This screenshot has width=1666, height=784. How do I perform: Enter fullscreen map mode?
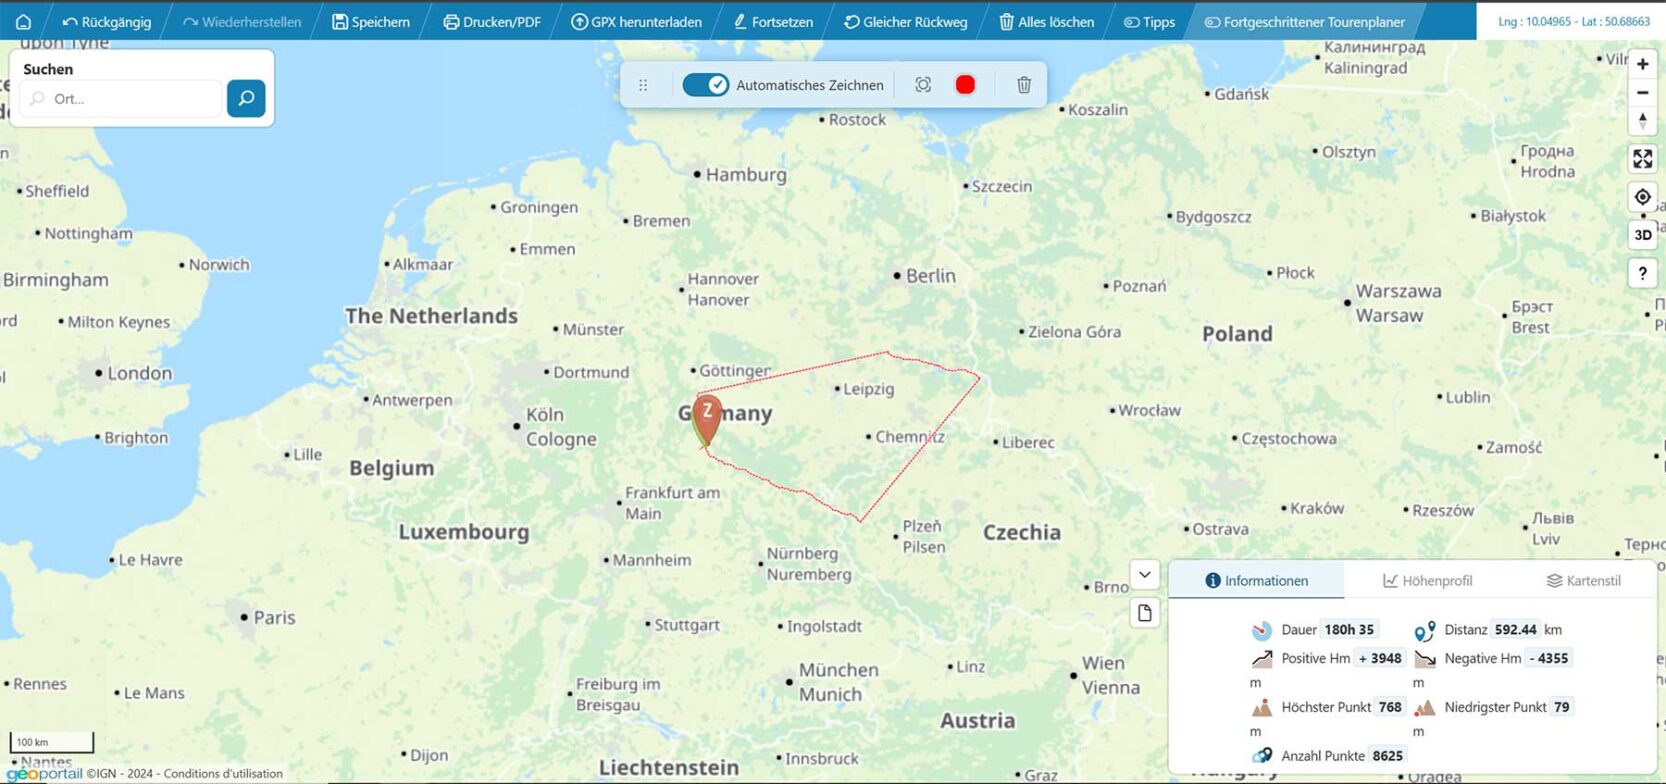(x=1642, y=159)
